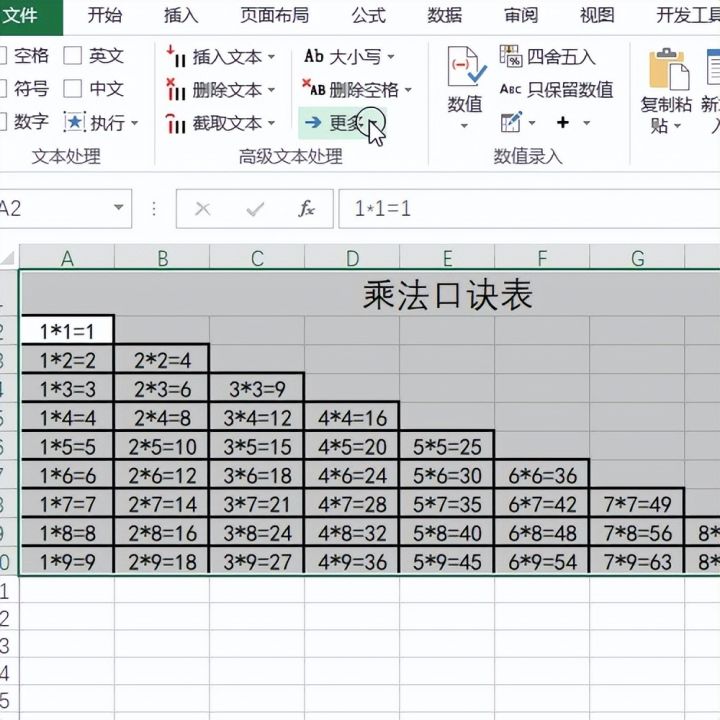Image resolution: width=720 pixels, height=720 pixels.
Task: Expand the pencil edit icon dropdown
Action: coord(532,123)
